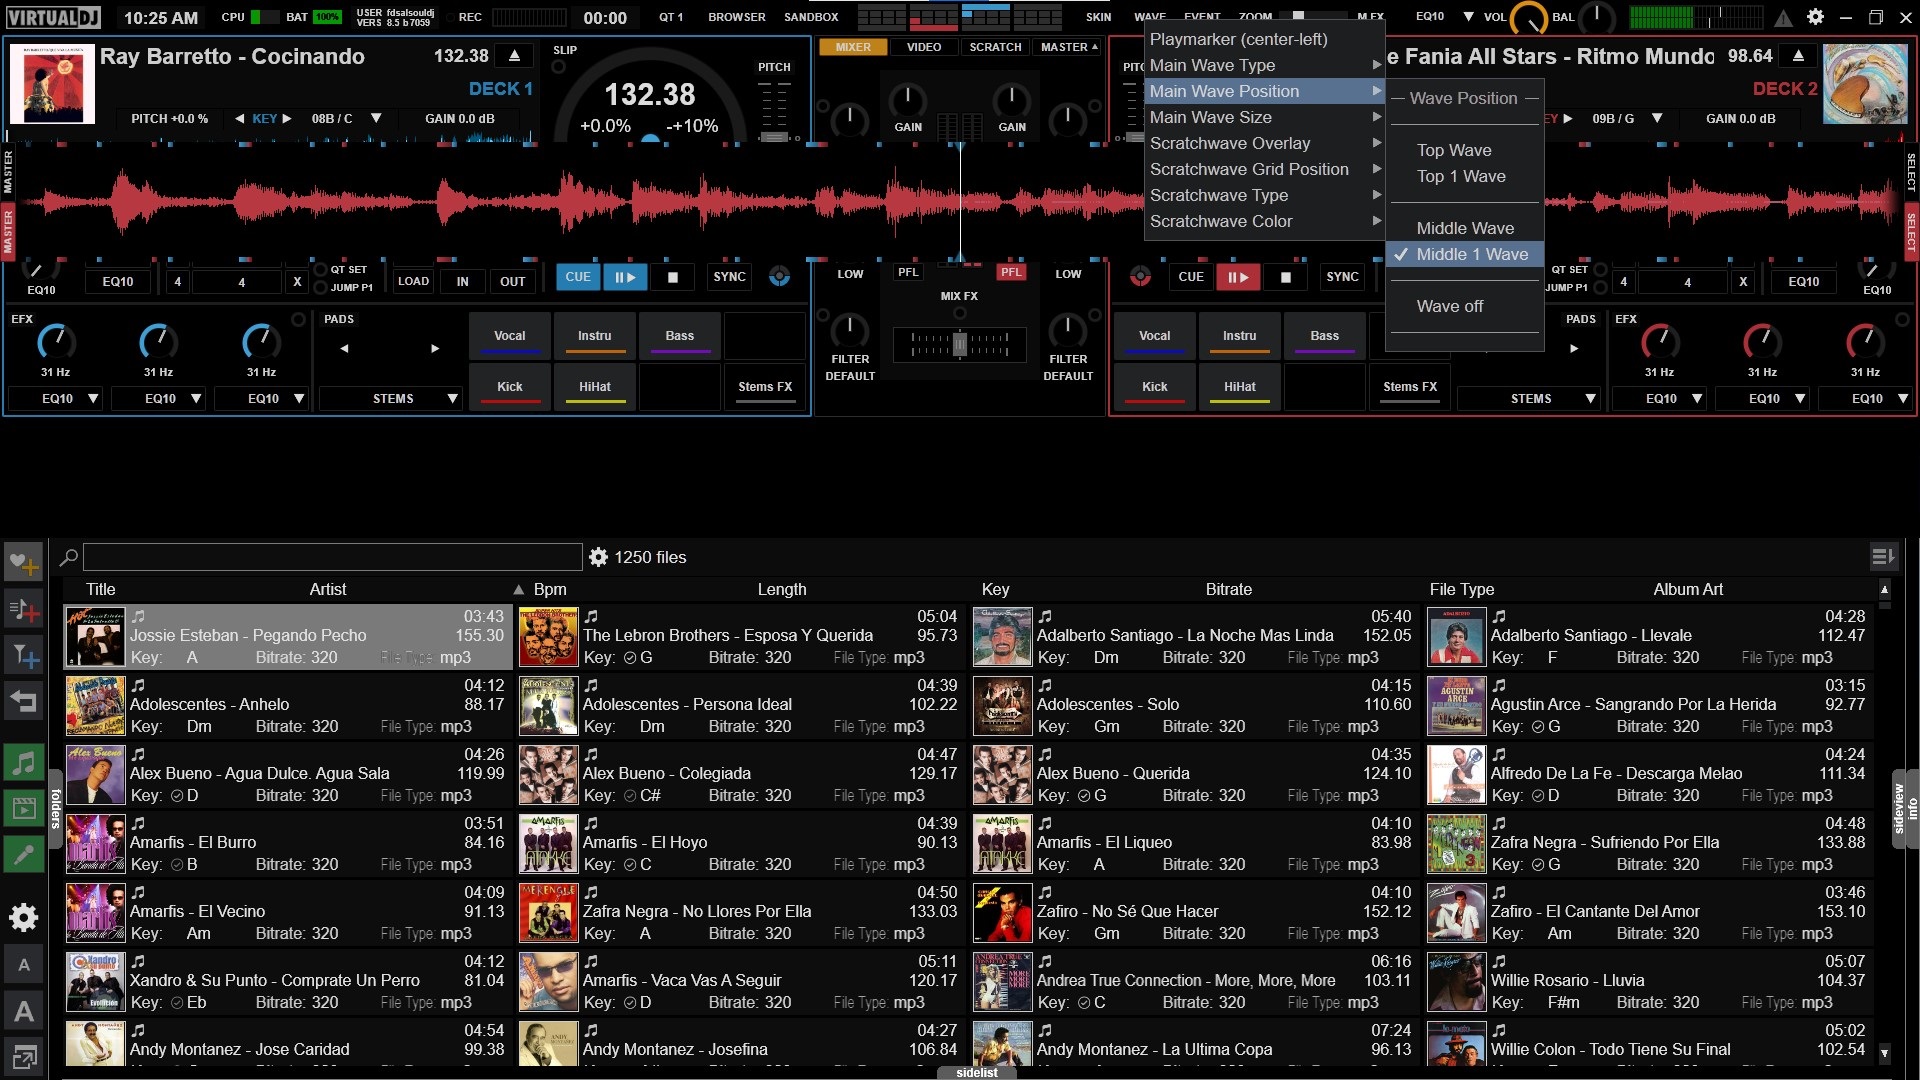Click the Deck 2 red vinyl mode icon
This screenshot has height=1080, width=1920.
pyautogui.click(x=1140, y=277)
